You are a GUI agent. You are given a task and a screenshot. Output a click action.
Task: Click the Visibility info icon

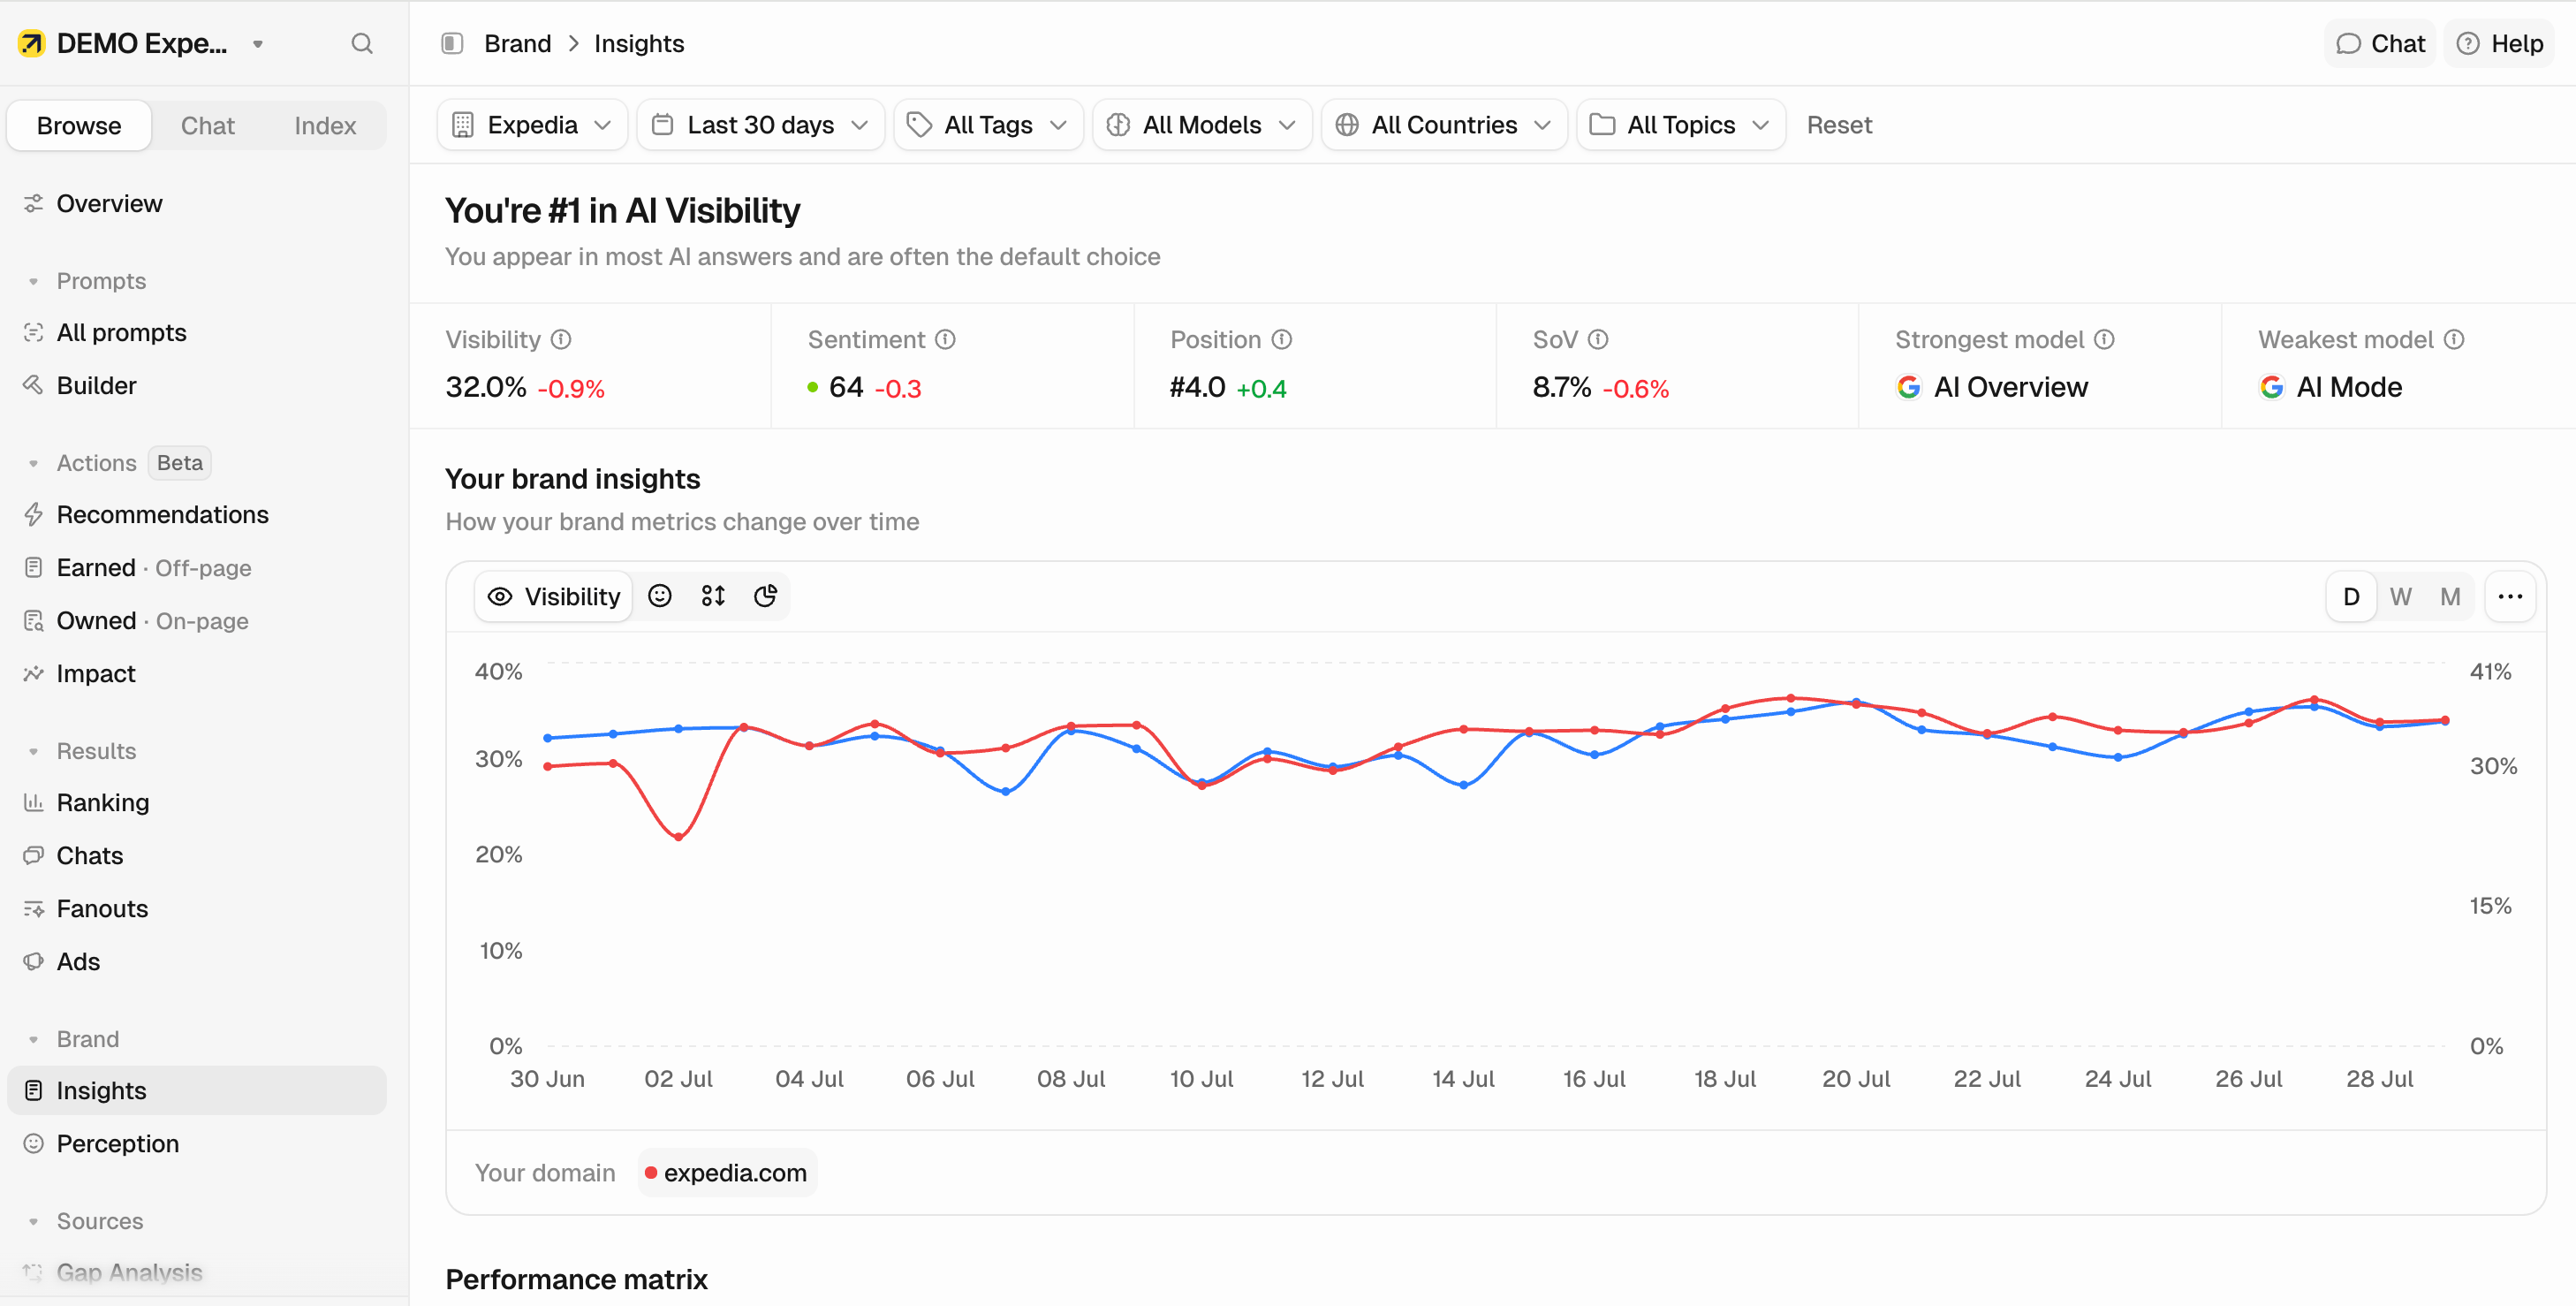point(561,340)
